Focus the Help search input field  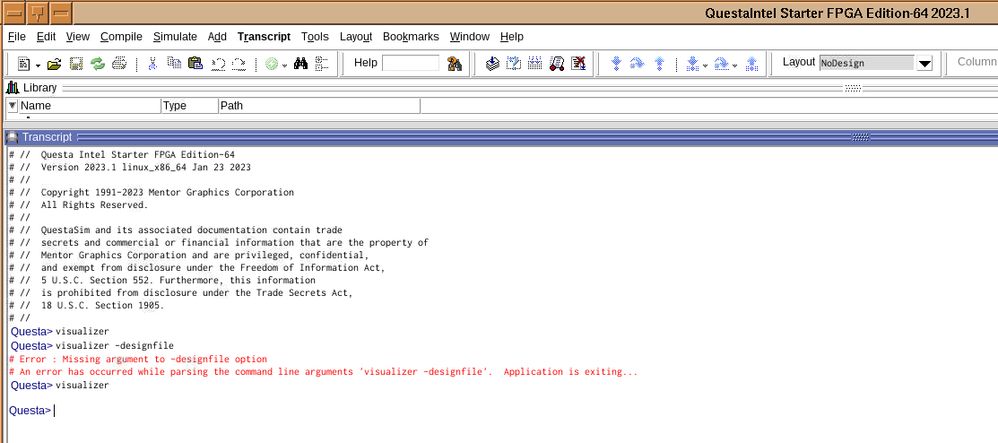point(411,63)
